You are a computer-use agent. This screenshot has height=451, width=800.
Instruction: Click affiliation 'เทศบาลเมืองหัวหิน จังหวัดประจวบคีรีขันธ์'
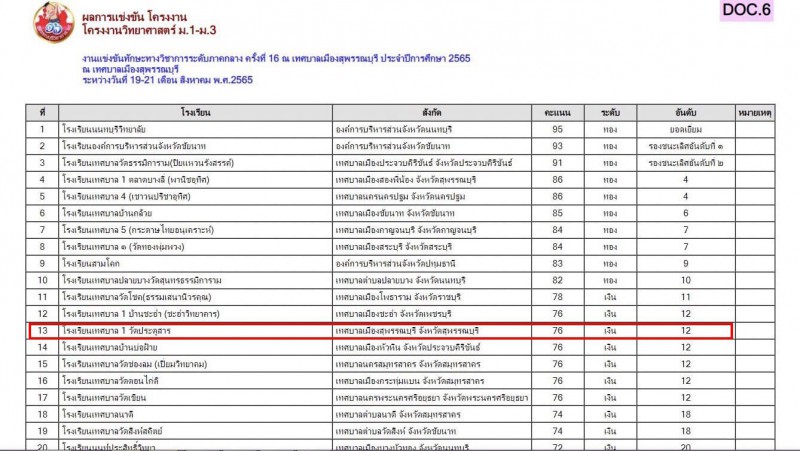pyautogui.click(x=408, y=347)
